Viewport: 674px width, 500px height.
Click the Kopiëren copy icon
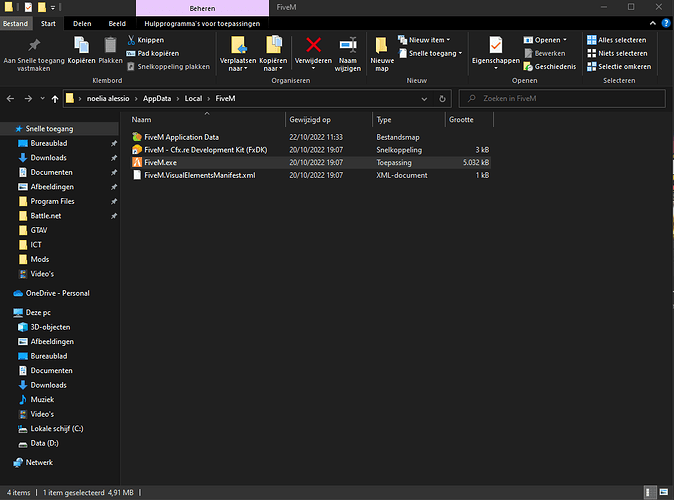point(83,45)
